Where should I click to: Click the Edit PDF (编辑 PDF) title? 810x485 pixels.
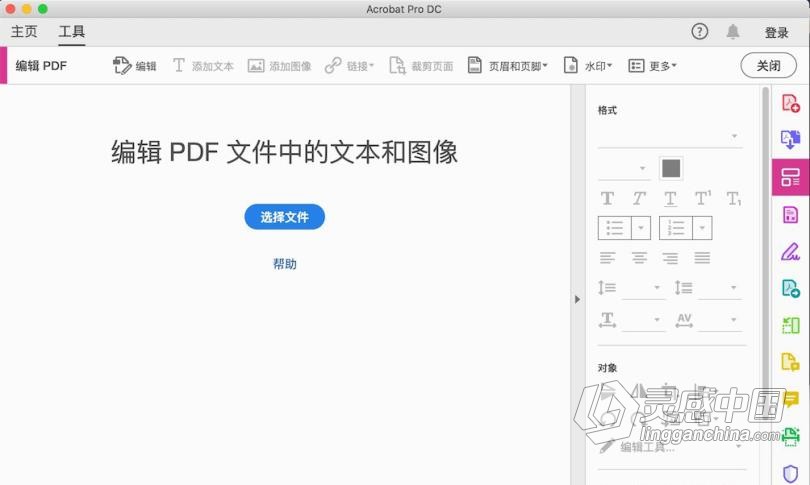pos(41,66)
